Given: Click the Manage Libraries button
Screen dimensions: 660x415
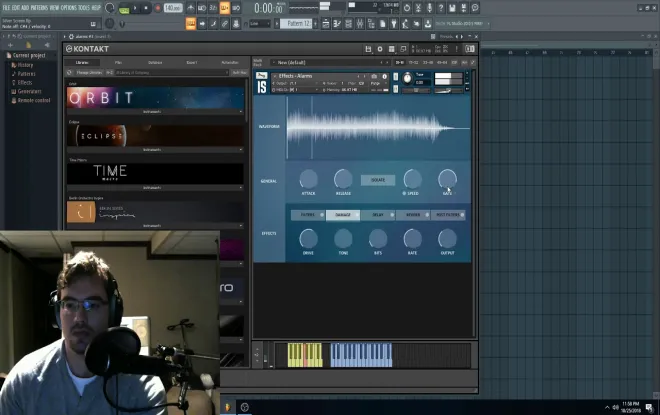Looking at the screenshot, I should tap(89, 72).
